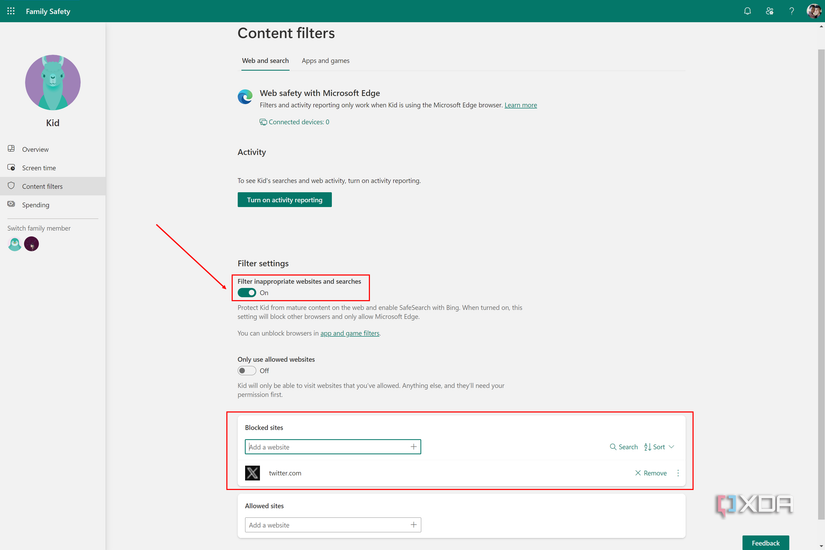Click the X logo beside twitter.com
The height and width of the screenshot is (550, 825).
coord(253,473)
